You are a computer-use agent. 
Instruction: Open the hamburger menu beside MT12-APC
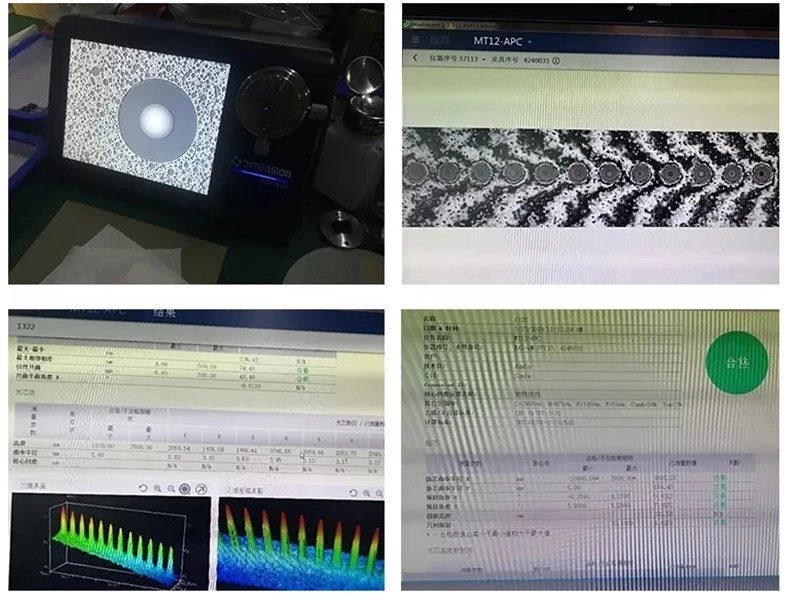[416, 40]
